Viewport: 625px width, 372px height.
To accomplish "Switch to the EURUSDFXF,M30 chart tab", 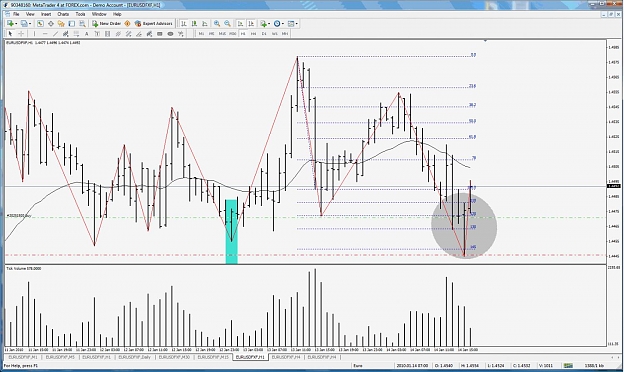I will [x=174, y=357].
